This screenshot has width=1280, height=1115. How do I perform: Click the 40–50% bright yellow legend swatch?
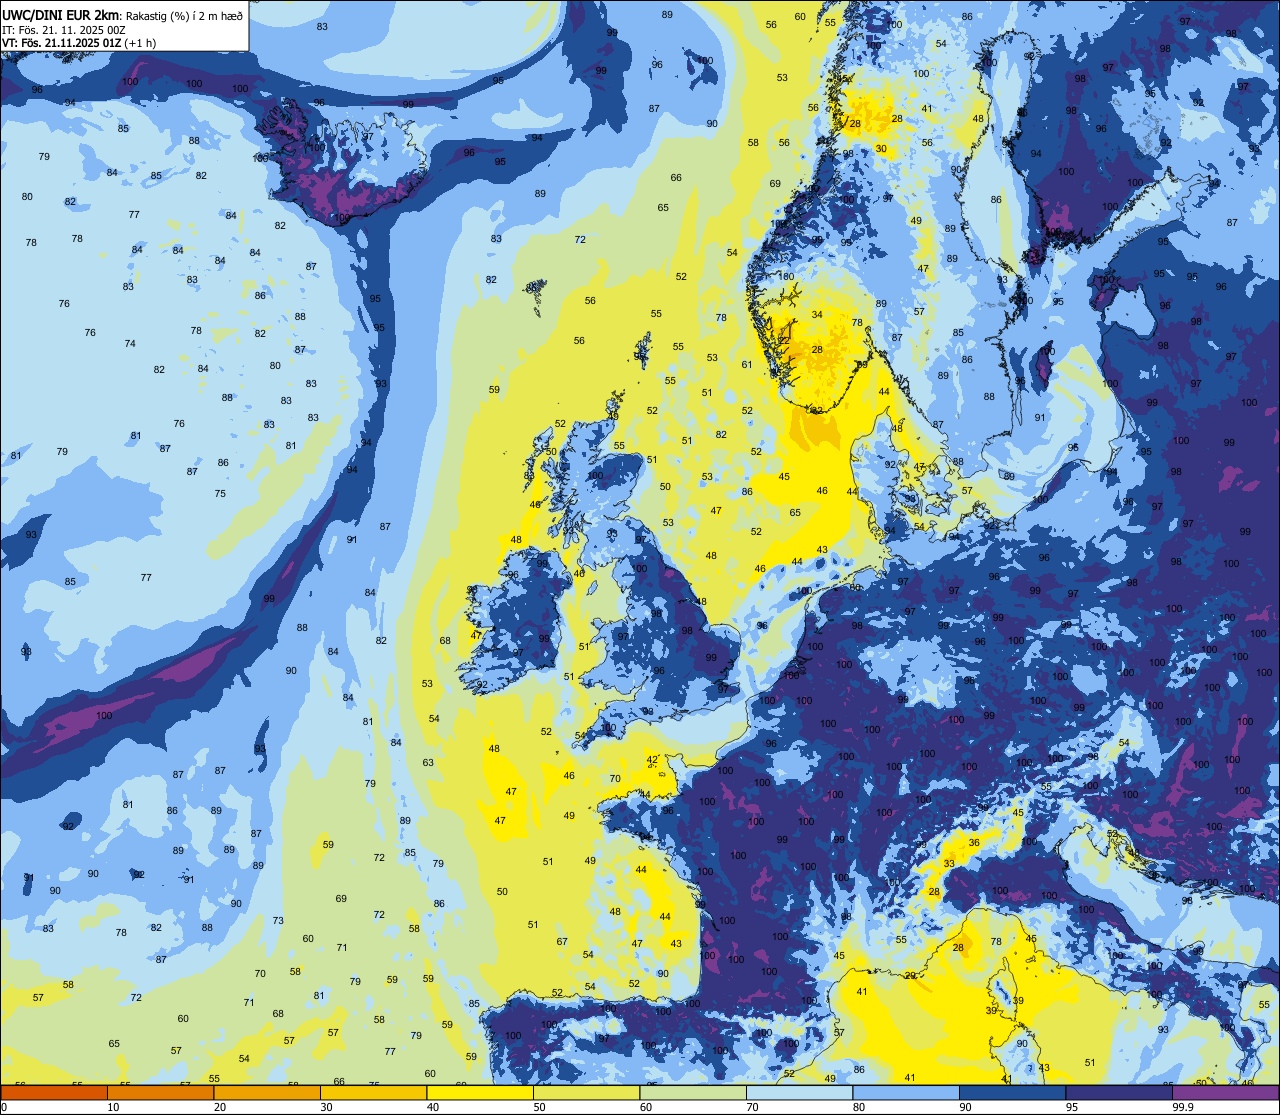tap(480, 1092)
